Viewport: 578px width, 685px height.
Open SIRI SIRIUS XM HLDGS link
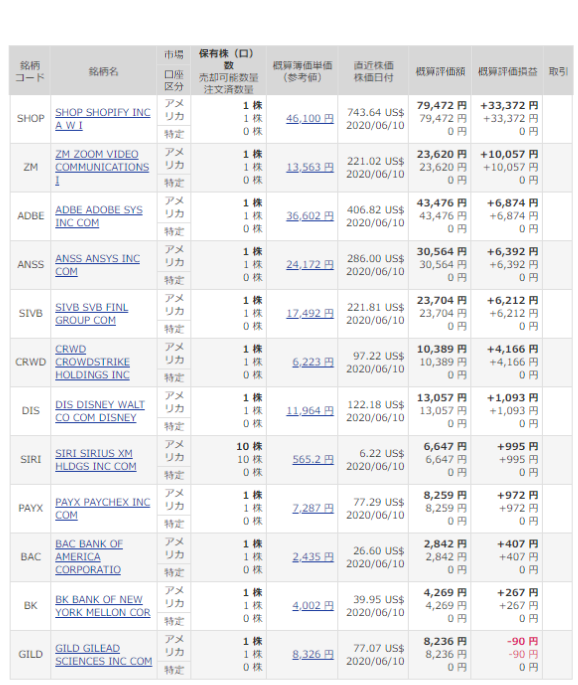96,460
